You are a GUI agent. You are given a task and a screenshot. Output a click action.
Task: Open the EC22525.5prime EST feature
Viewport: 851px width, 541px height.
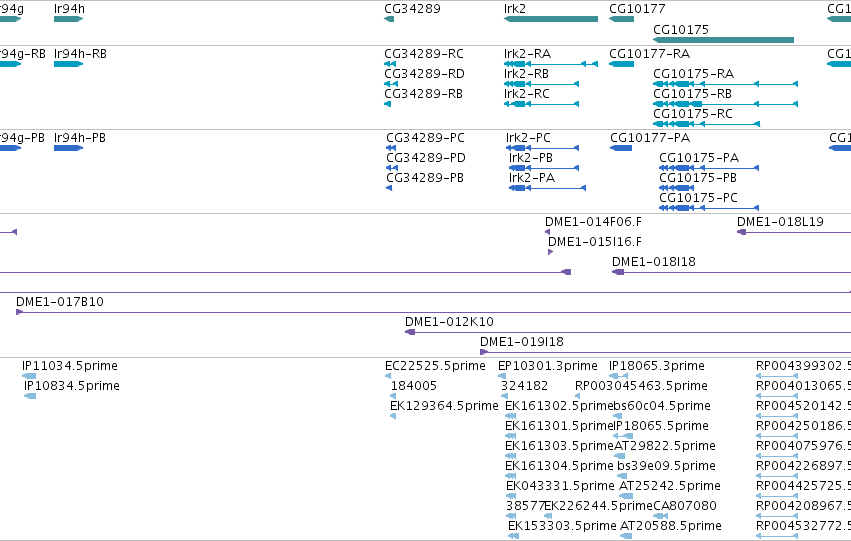pos(388,377)
